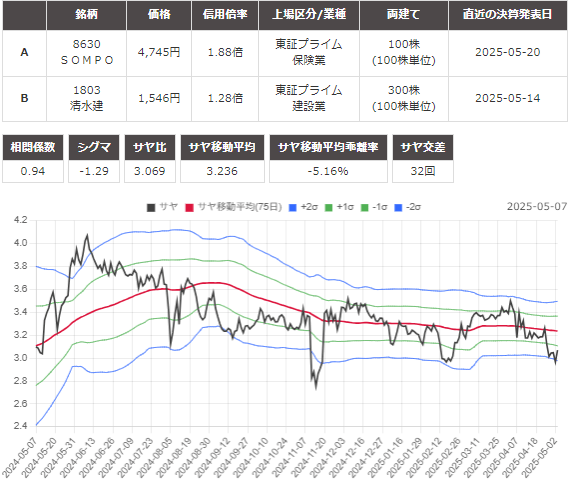568x480 pixels.
Task: Toggle the blue +2σ legend swatch
Action: 293,208
